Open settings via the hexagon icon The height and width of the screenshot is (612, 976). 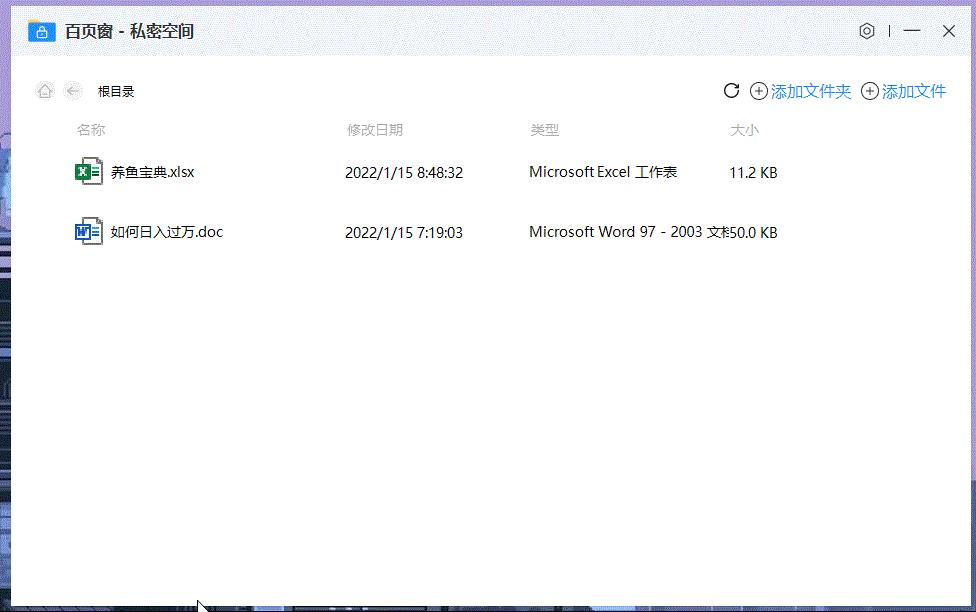[866, 31]
